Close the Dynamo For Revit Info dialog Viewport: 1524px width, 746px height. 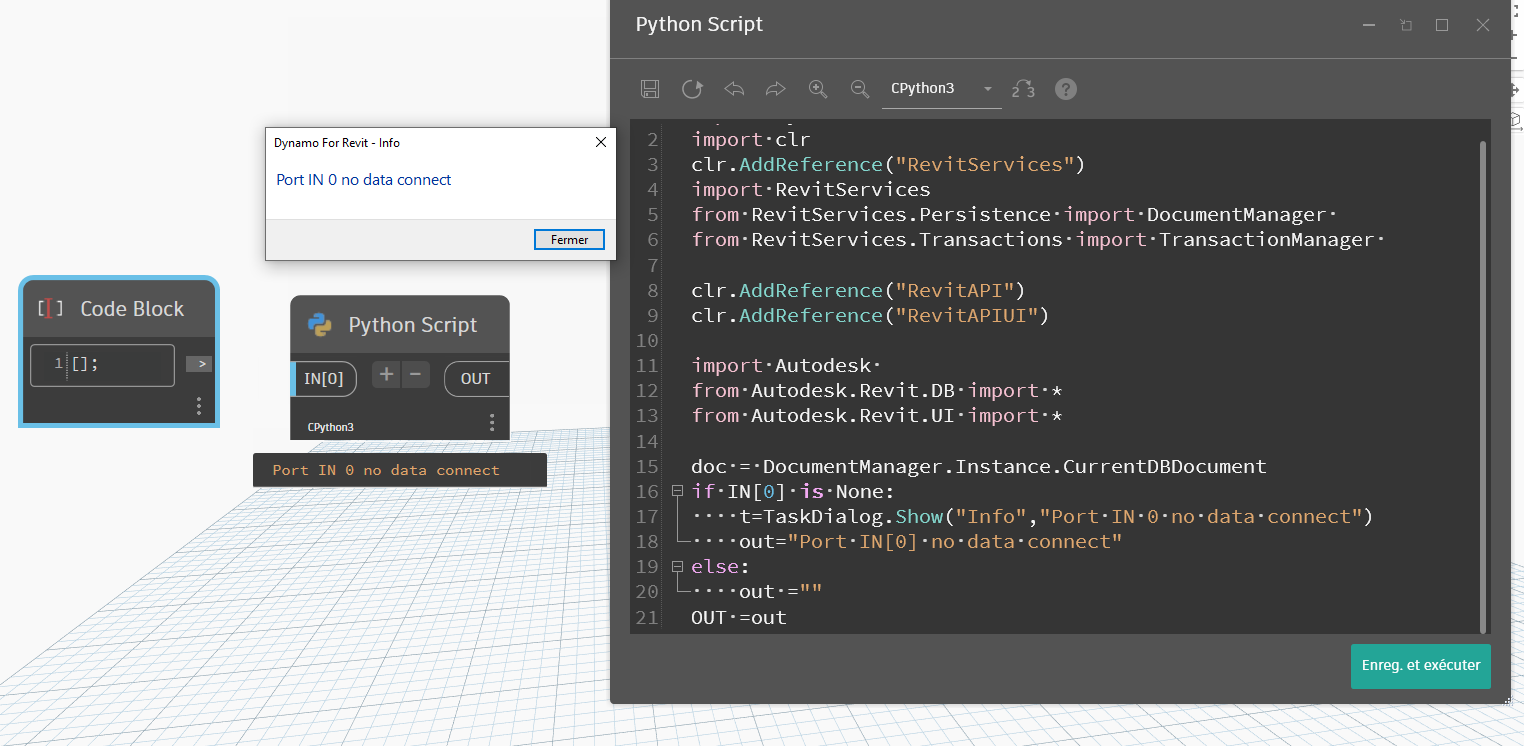pyautogui.click(x=601, y=142)
